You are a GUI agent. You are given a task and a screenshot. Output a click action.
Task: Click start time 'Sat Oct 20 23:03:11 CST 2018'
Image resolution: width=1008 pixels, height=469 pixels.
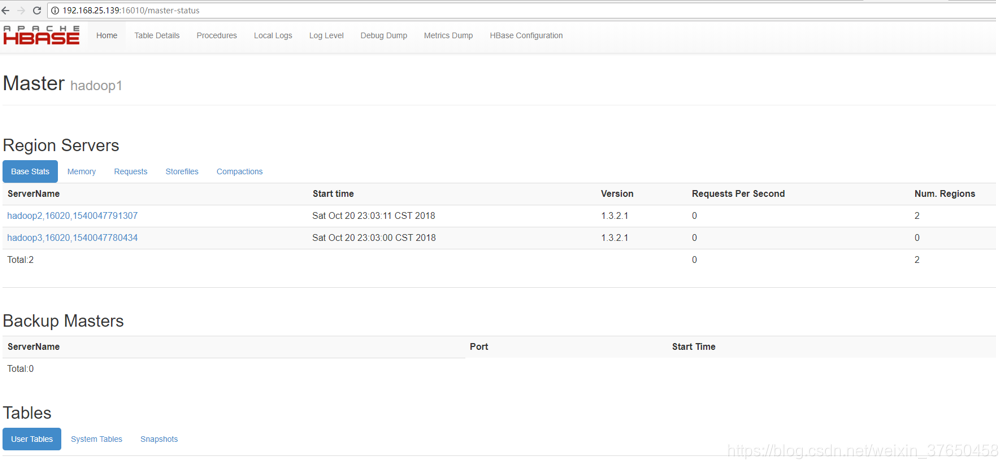coord(374,216)
